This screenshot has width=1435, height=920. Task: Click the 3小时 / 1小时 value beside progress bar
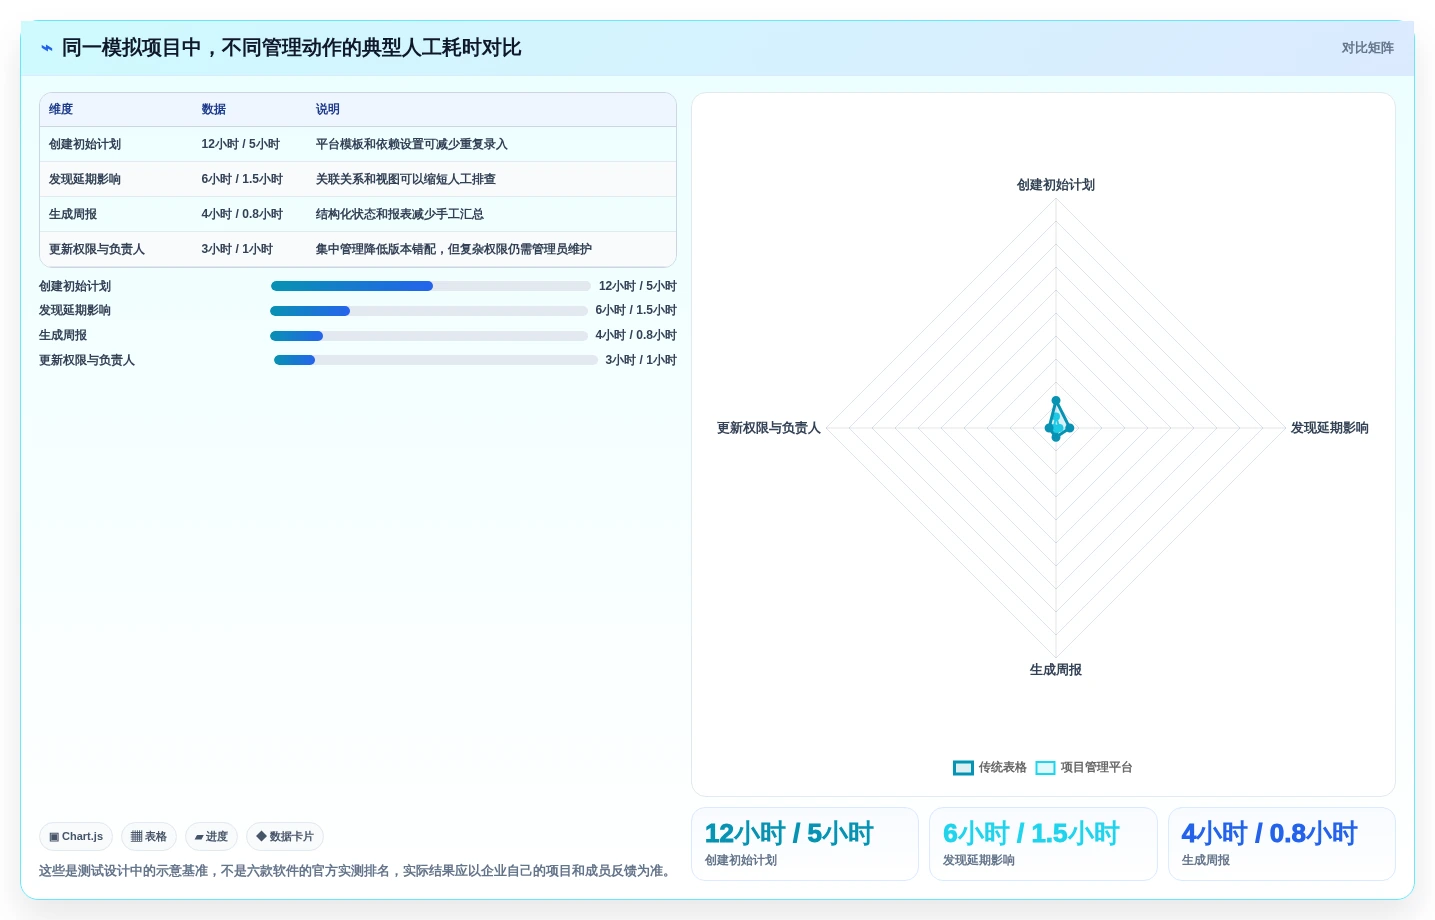pos(641,360)
